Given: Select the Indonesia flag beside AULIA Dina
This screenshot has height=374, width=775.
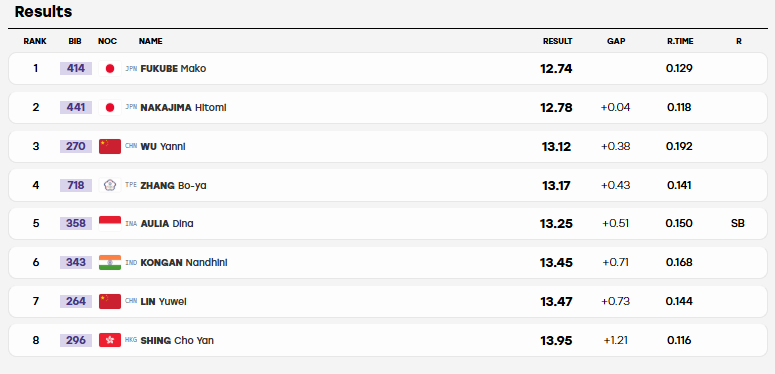Looking at the screenshot, I should tap(110, 223).
